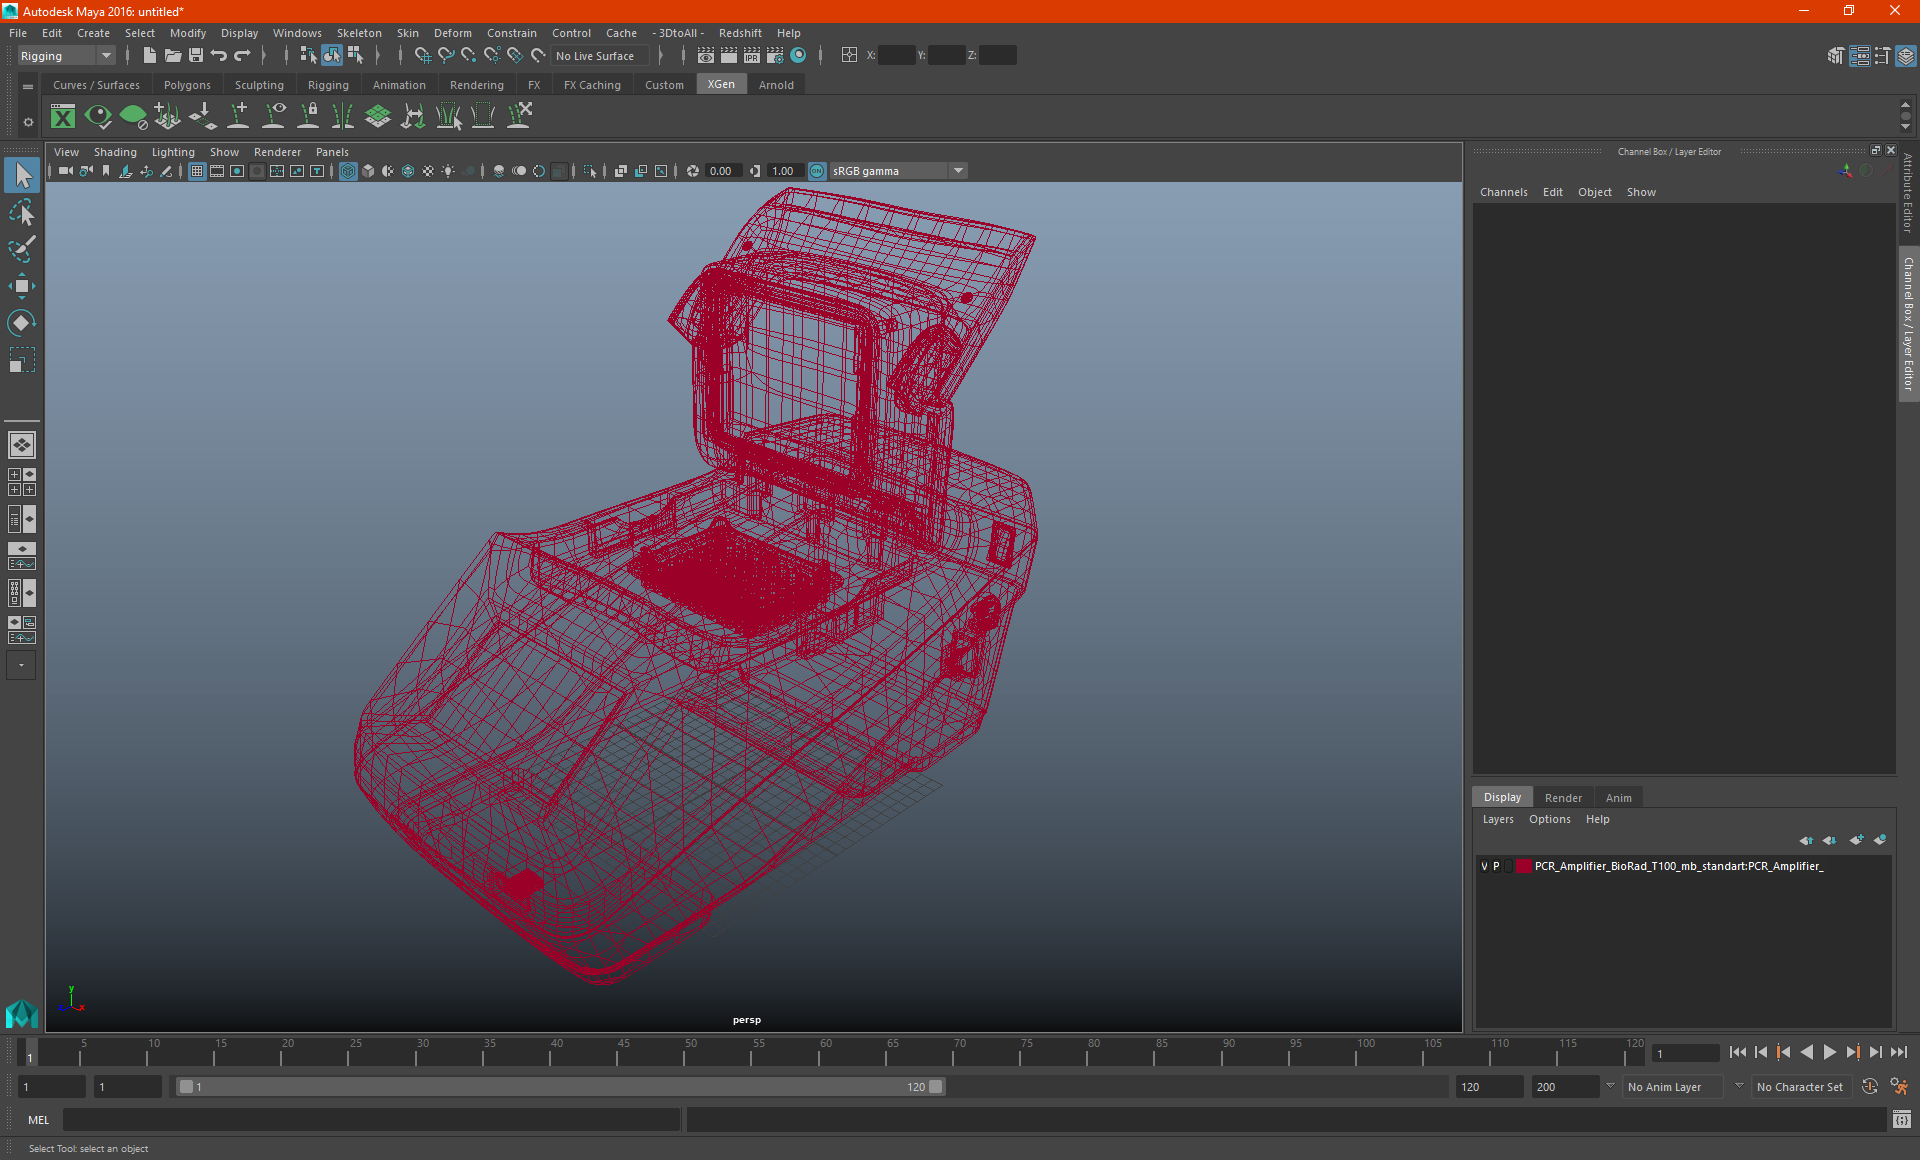
Task: Expand the sRGB gamma dropdown
Action: click(x=960, y=170)
